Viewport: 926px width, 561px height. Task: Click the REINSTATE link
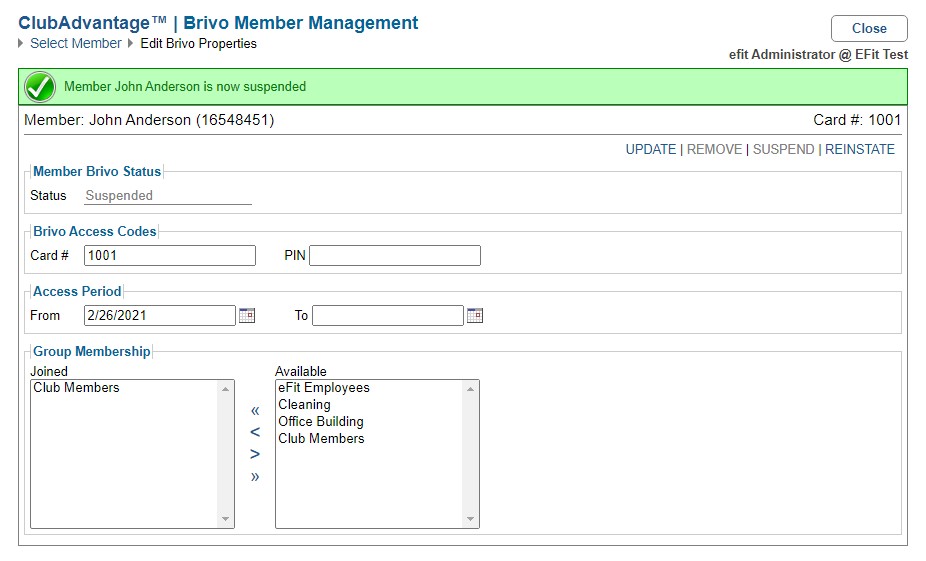pyautogui.click(x=860, y=149)
